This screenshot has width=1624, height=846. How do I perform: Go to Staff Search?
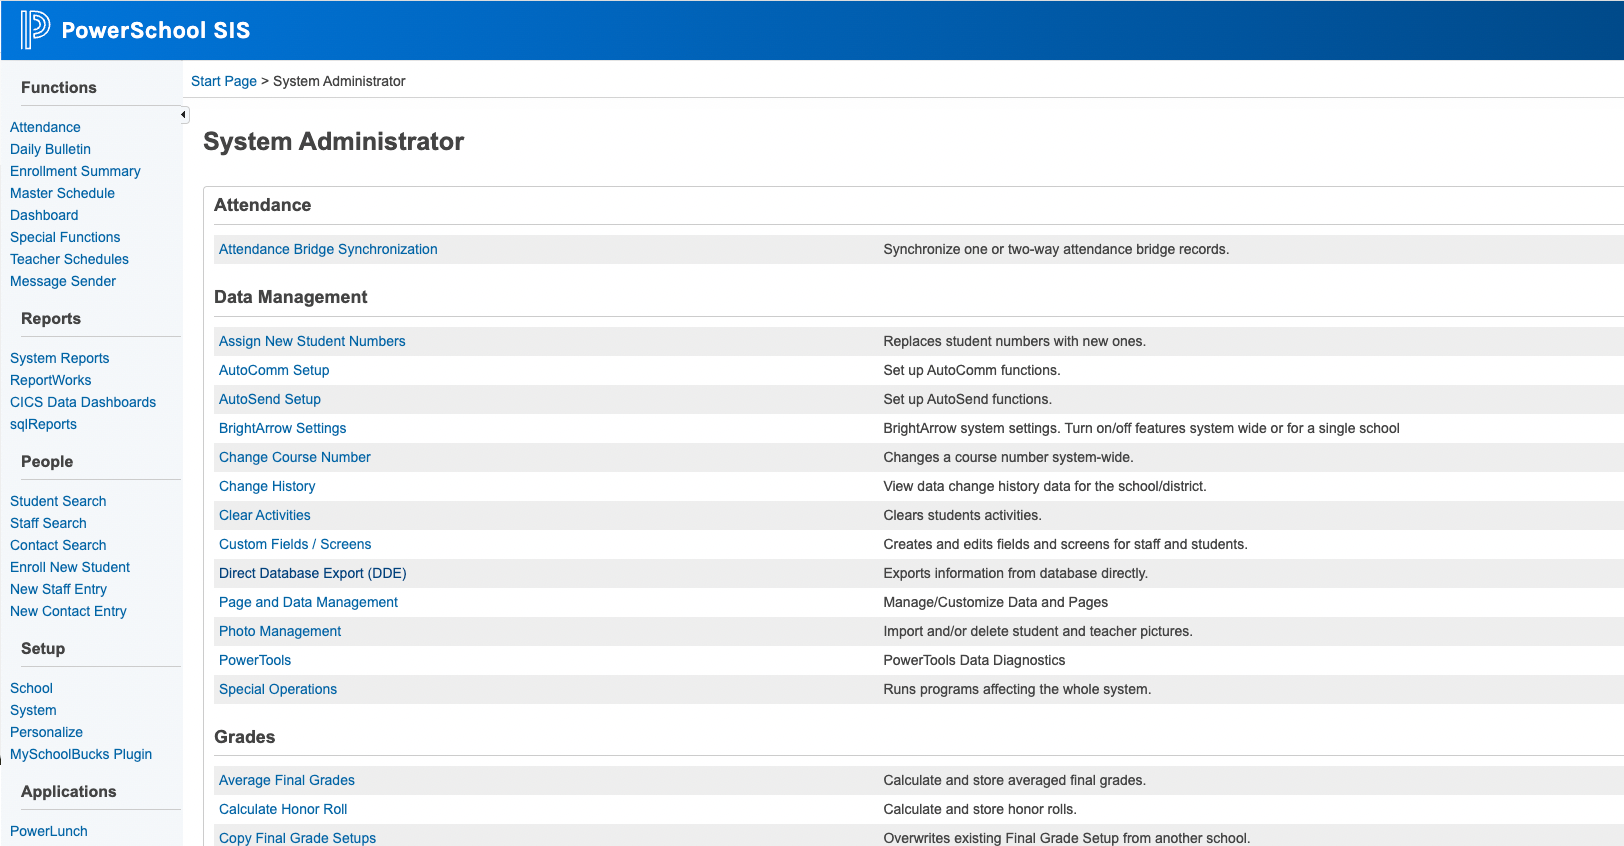pos(48,523)
